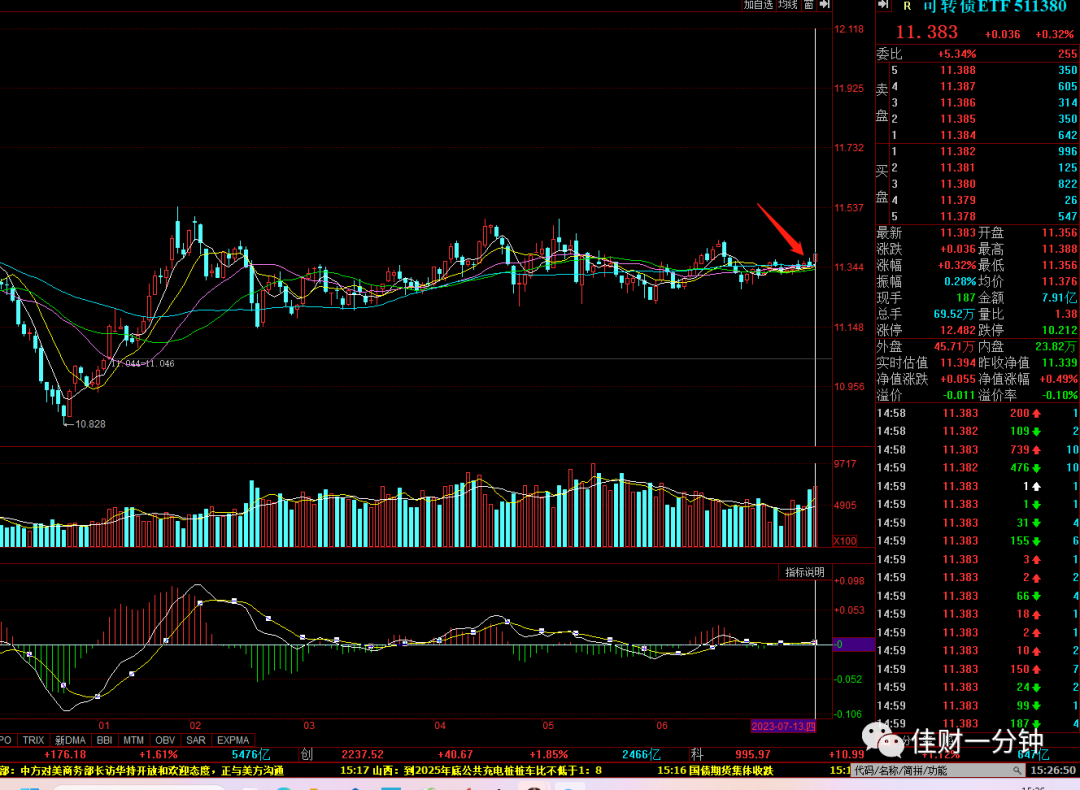Image resolution: width=1080 pixels, height=790 pixels.
Task: Click the 加自选 add-to-watchlist button
Action: pyautogui.click(x=758, y=5)
